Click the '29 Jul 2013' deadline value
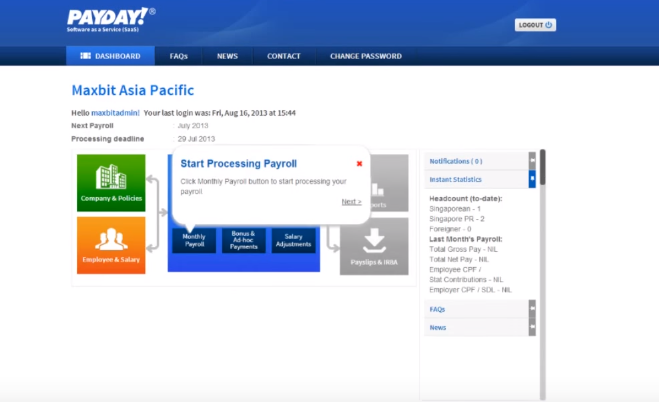Viewport: 659px width, 402px height. pyautogui.click(x=196, y=139)
